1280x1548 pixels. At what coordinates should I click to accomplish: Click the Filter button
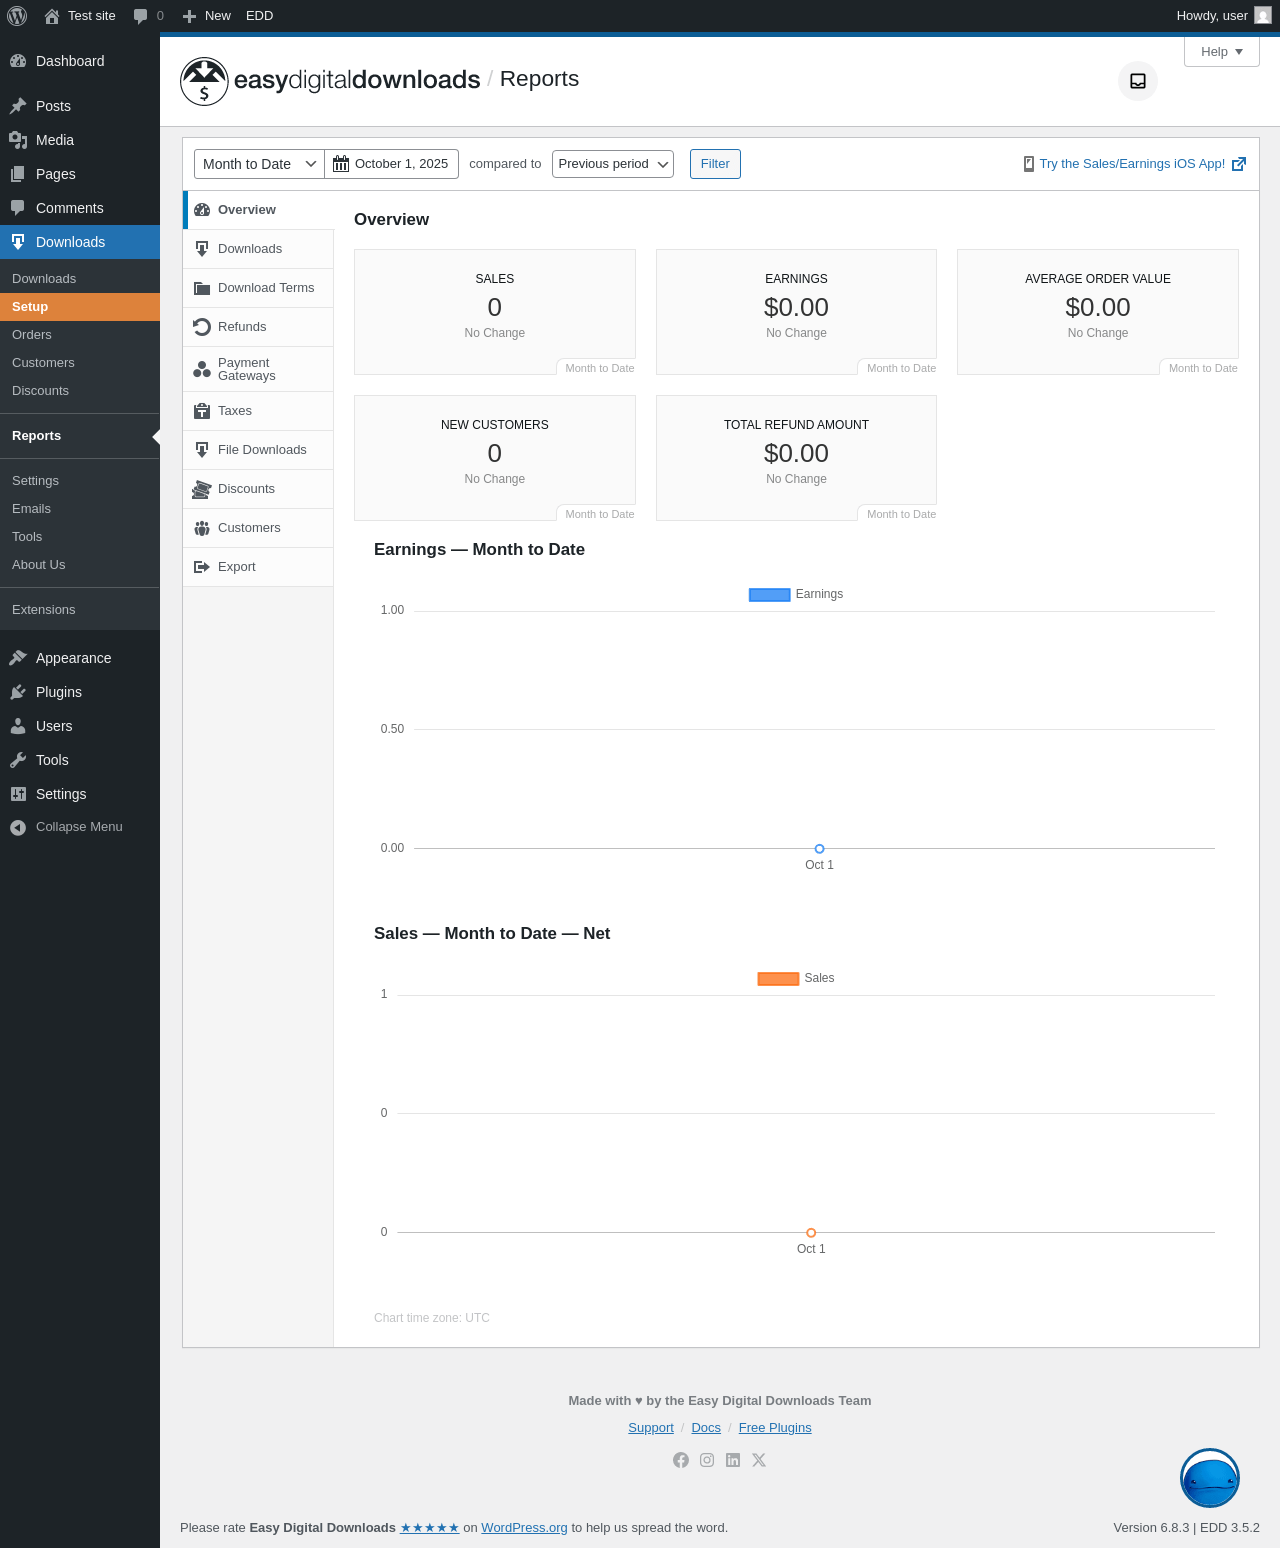[x=715, y=164]
